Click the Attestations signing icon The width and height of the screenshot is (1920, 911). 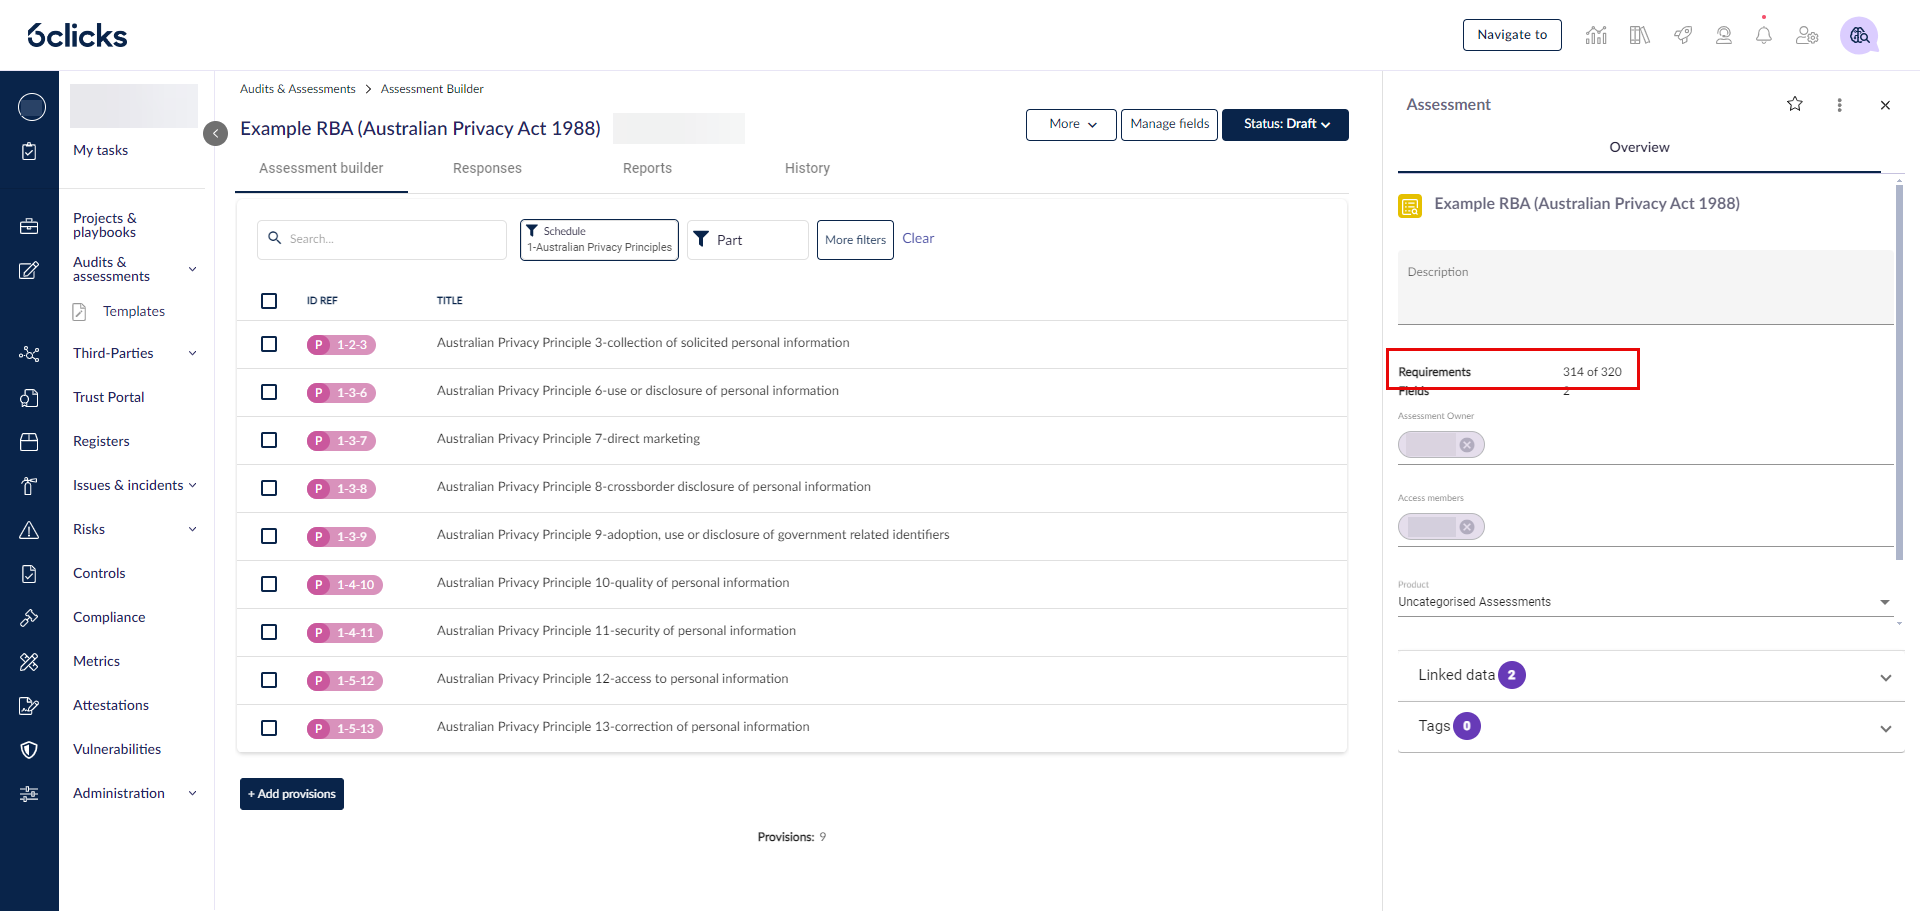click(x=29, y=706)
